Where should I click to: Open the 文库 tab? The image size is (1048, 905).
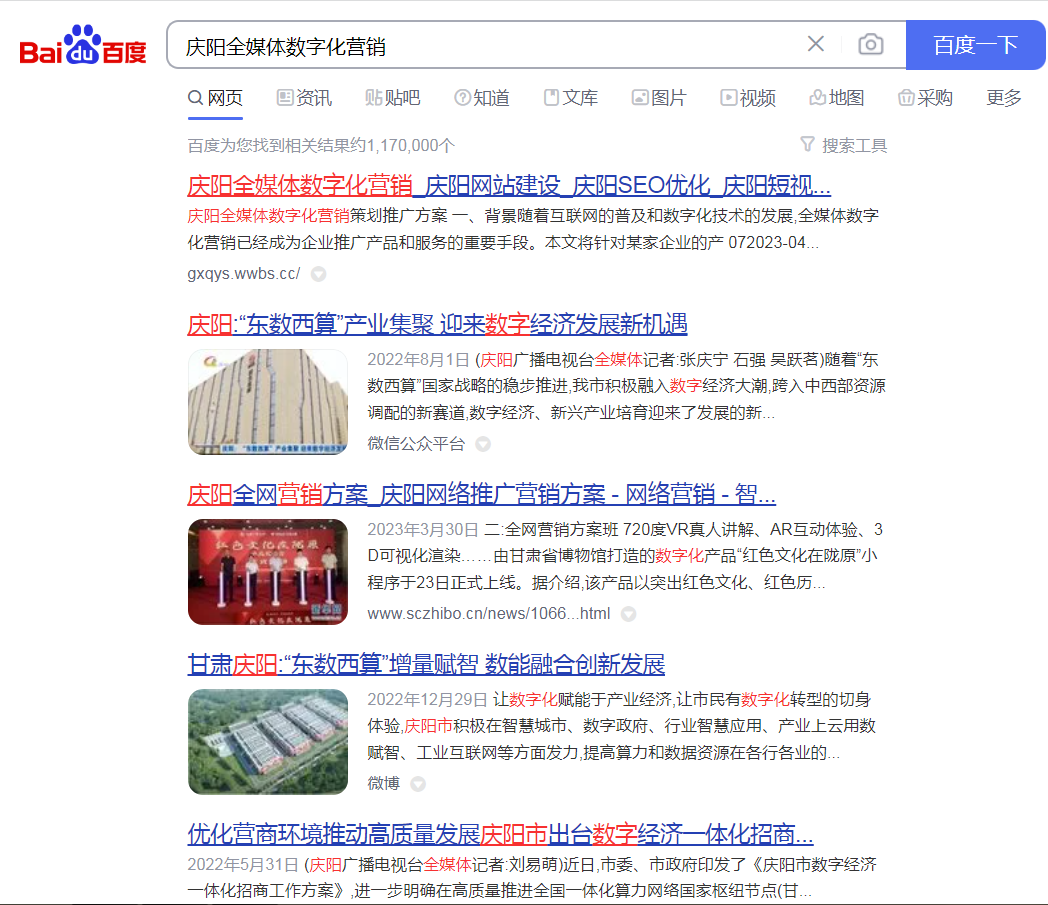click(571, 98)
